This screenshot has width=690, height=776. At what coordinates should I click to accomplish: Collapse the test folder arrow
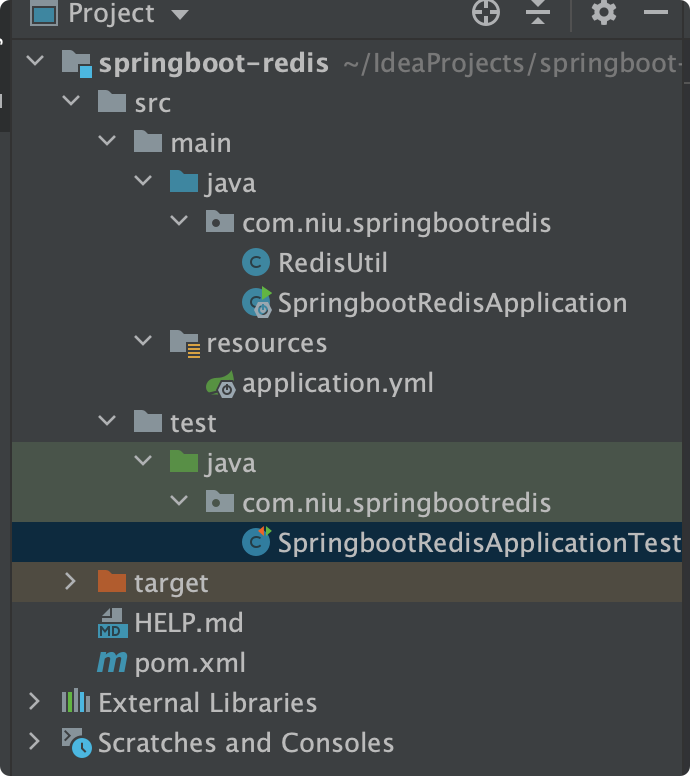coord(107,422)
